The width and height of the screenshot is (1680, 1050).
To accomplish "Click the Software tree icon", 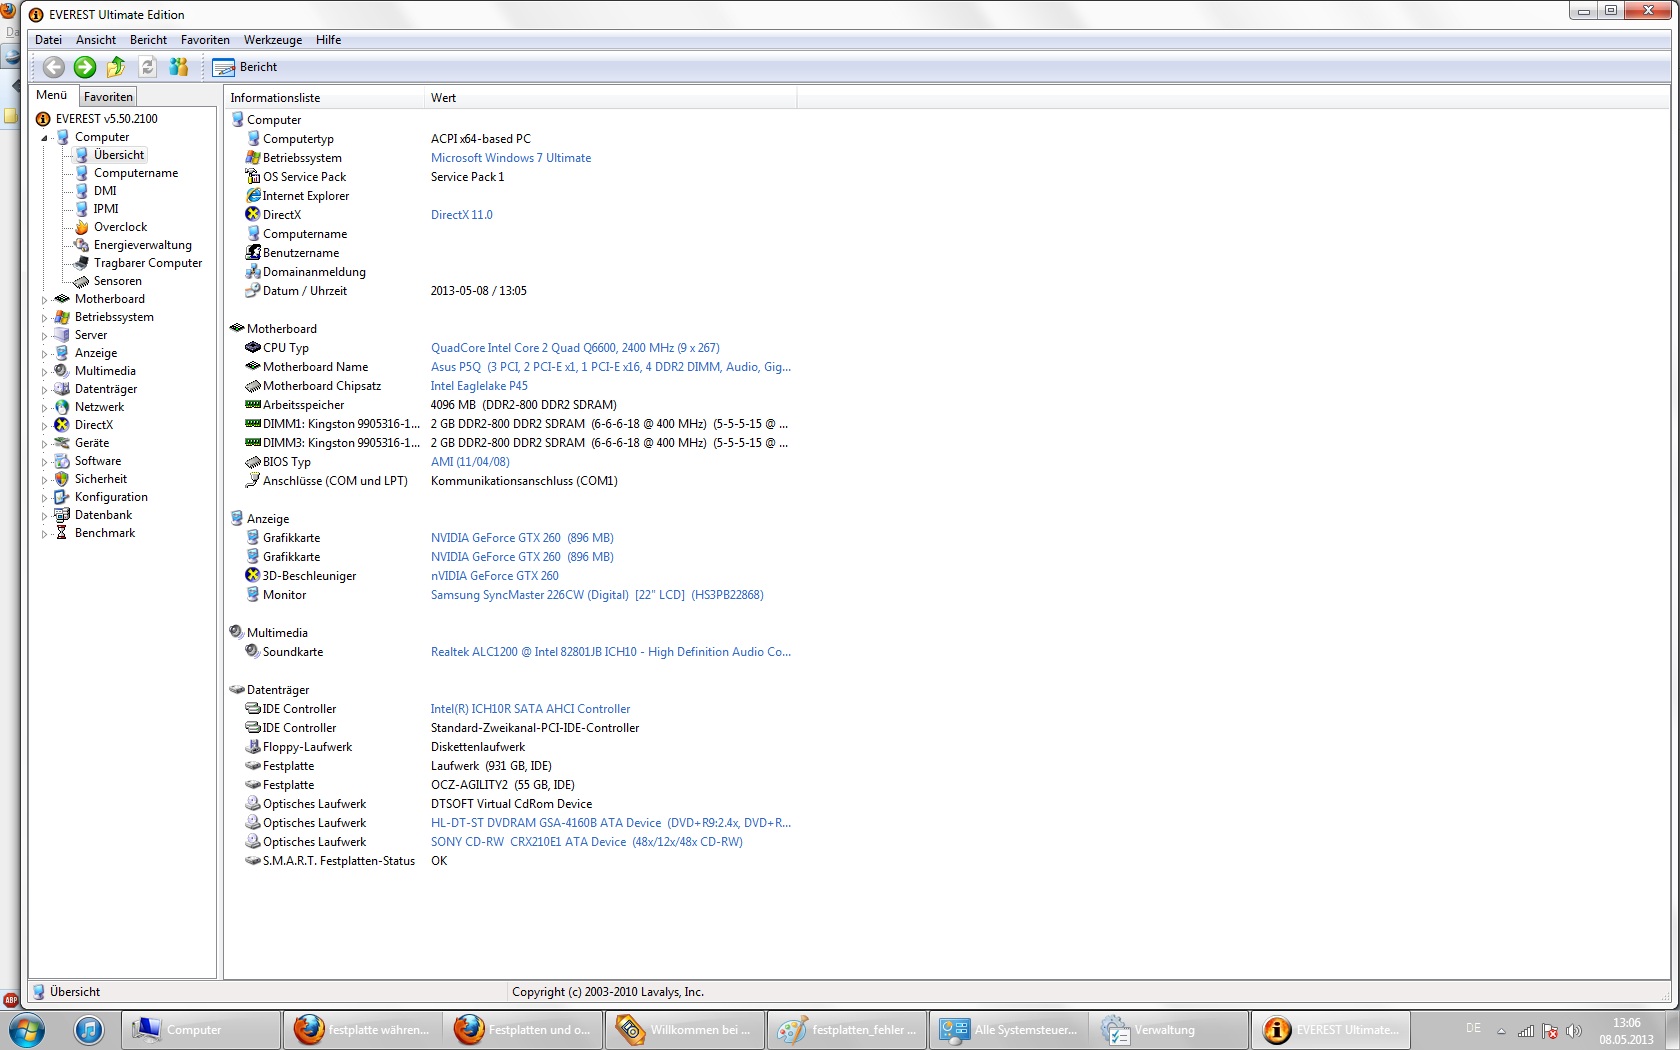I will coord(62,461).
